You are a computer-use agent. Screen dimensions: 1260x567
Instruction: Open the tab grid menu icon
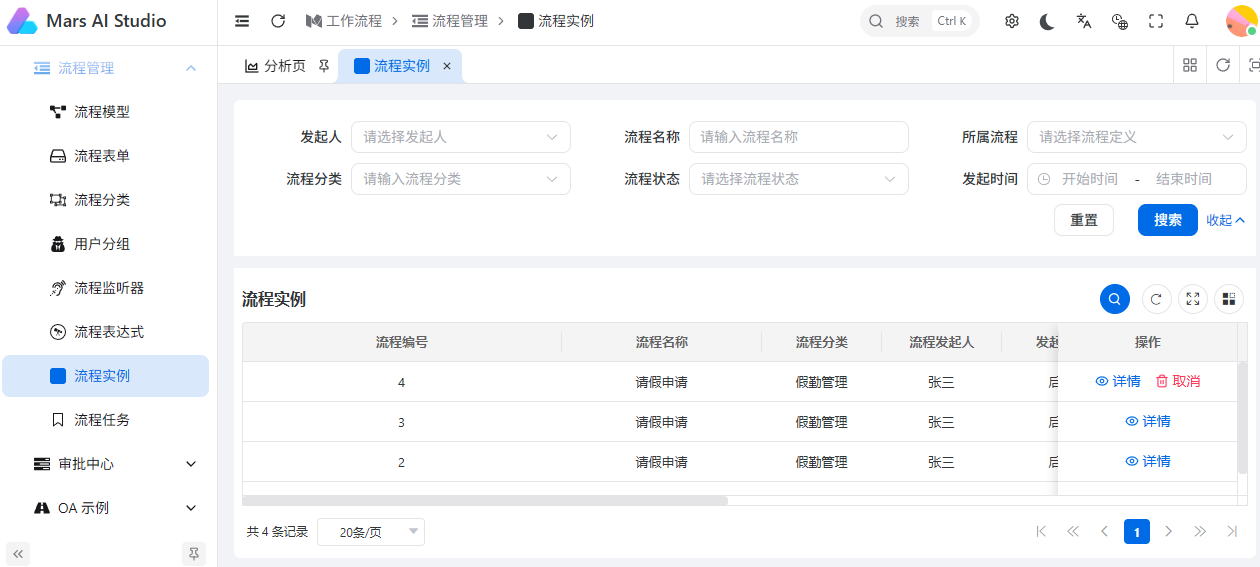(1190, 65)
